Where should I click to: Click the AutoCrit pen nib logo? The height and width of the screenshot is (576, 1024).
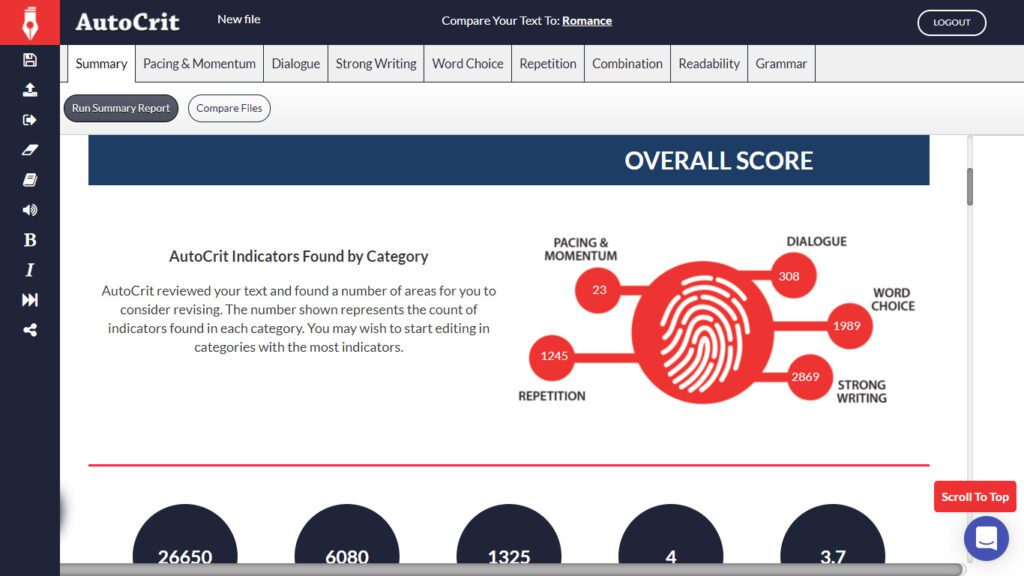pyautogui.click(x=30, y=22)
